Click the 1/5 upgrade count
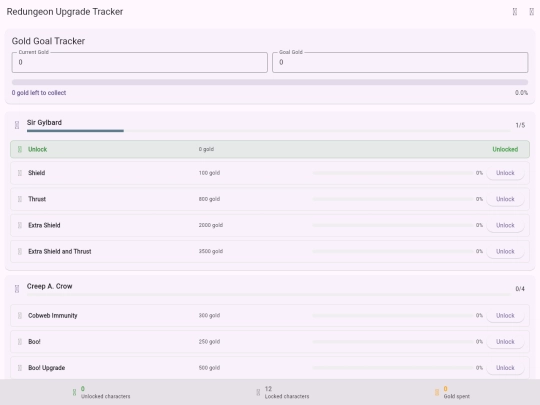 (x=520, y=125)
